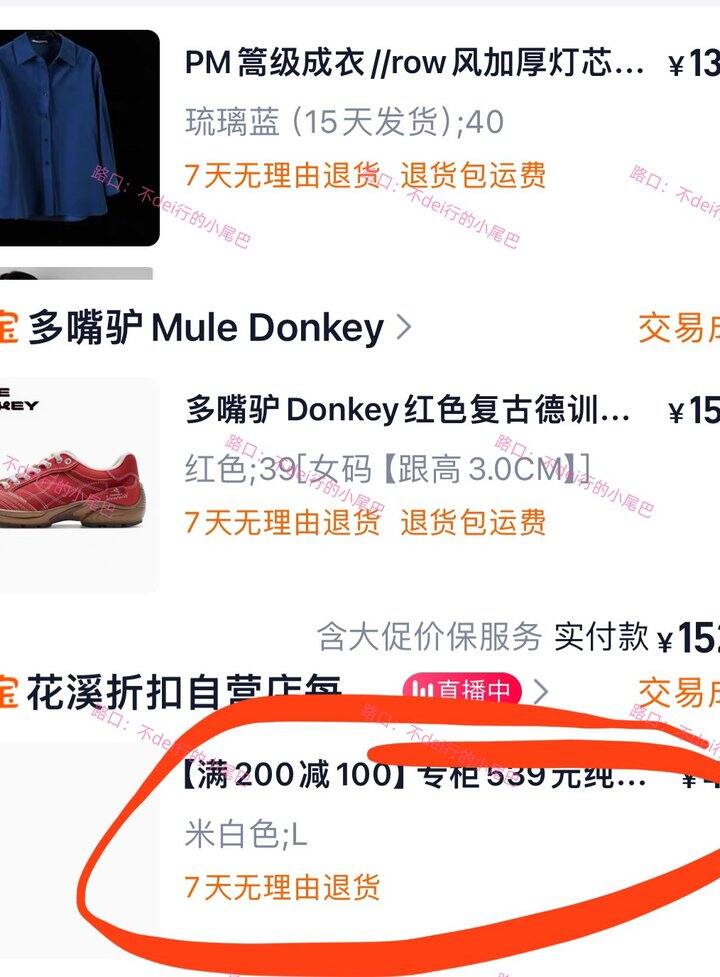Select the 琉璃蓝 (15天发货);40 spec text
Screen dimensions: 720x977
tap(344, 121)
